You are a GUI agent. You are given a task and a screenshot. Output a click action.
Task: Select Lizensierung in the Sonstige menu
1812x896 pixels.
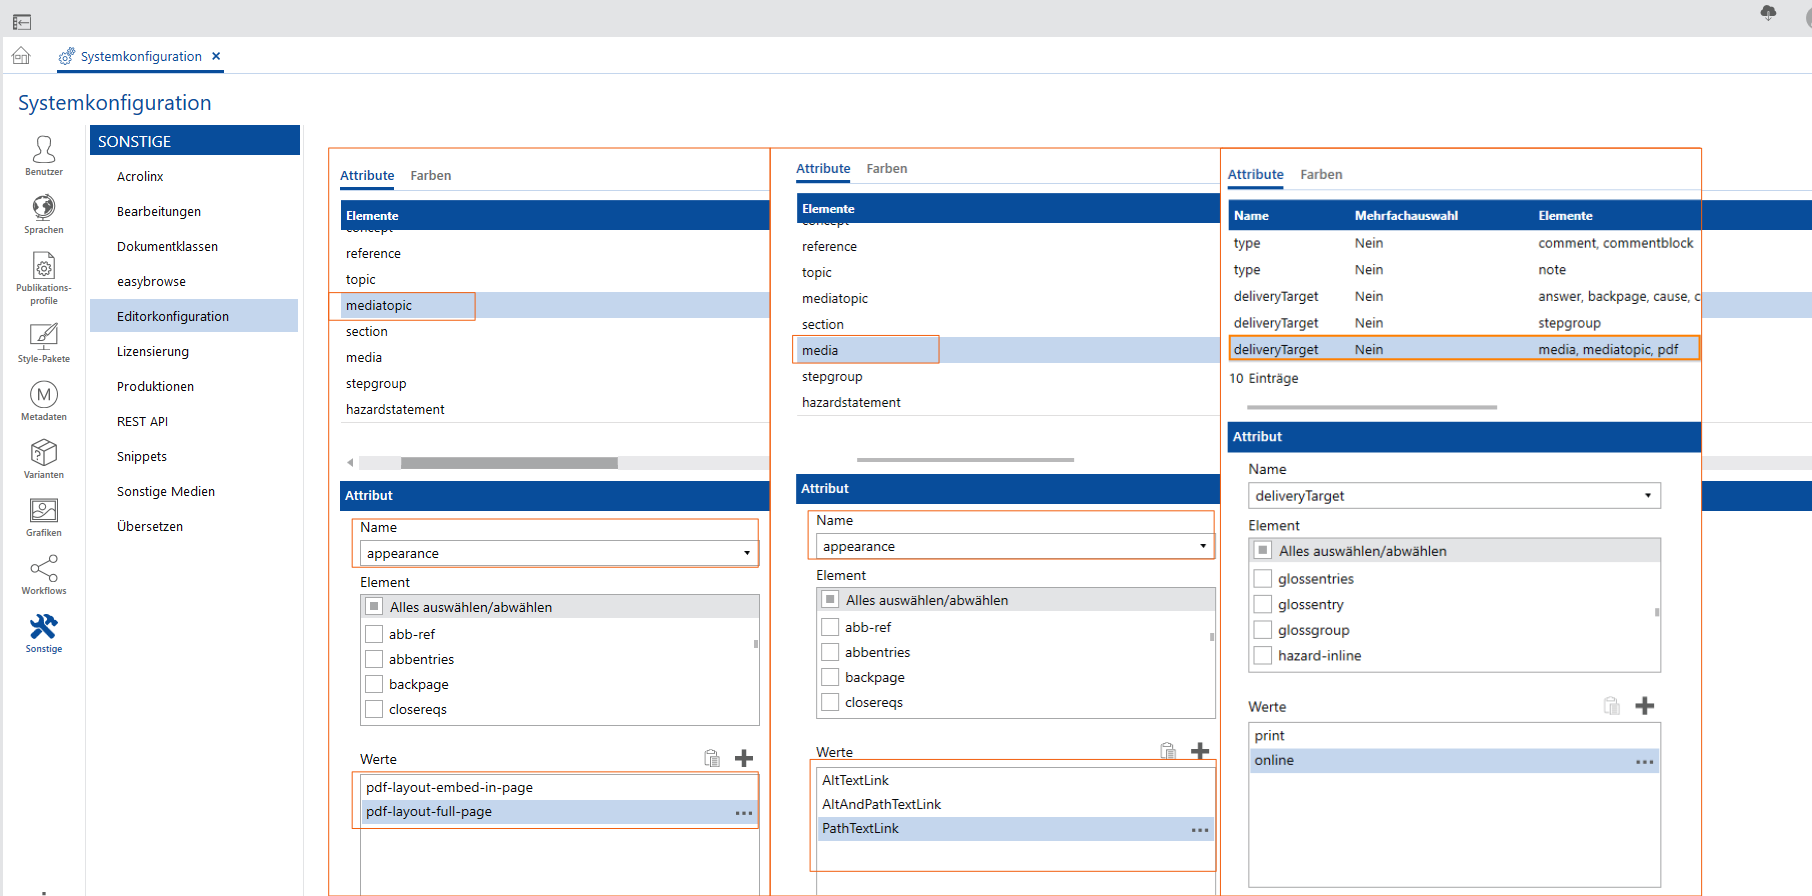point(153,351)
